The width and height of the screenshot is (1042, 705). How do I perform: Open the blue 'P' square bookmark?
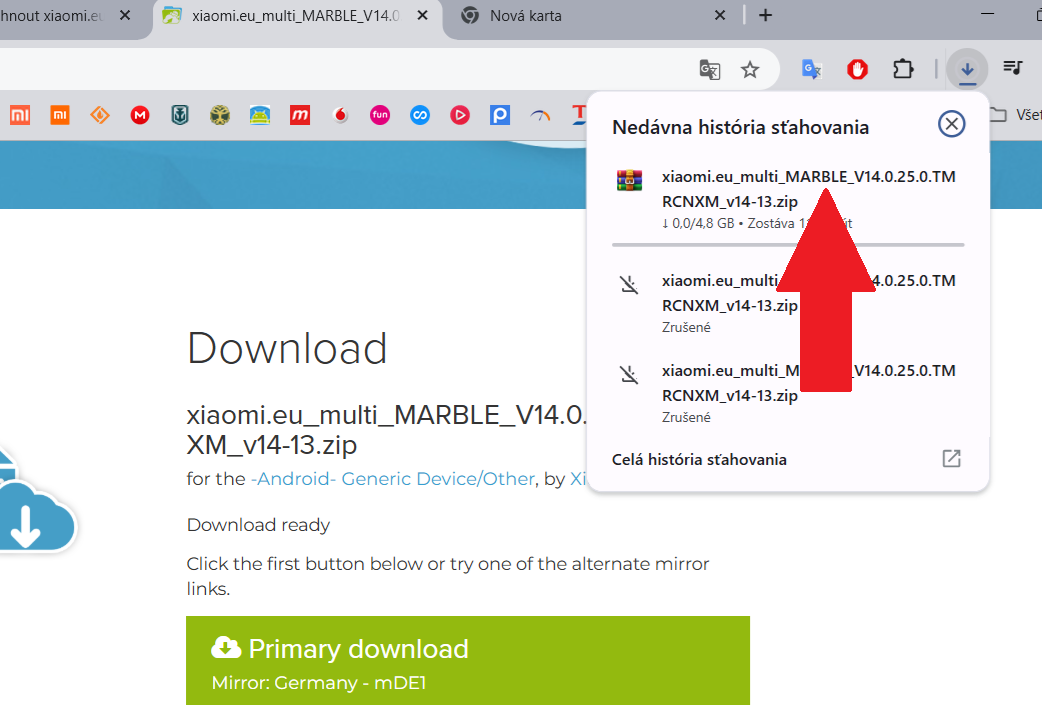tap(500, 115)
